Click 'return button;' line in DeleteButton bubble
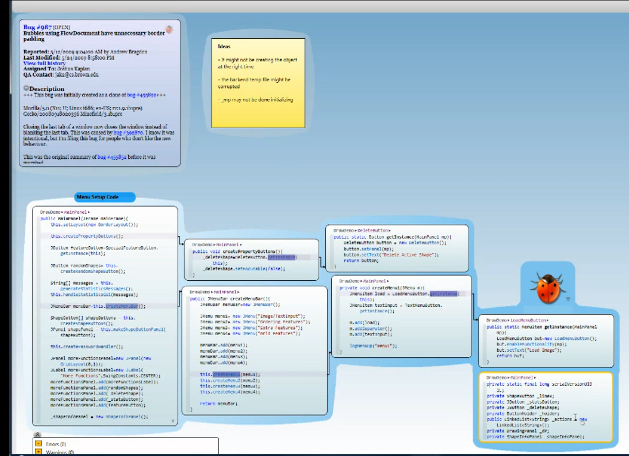Screen dimensions: 629x456 (361, 260)
